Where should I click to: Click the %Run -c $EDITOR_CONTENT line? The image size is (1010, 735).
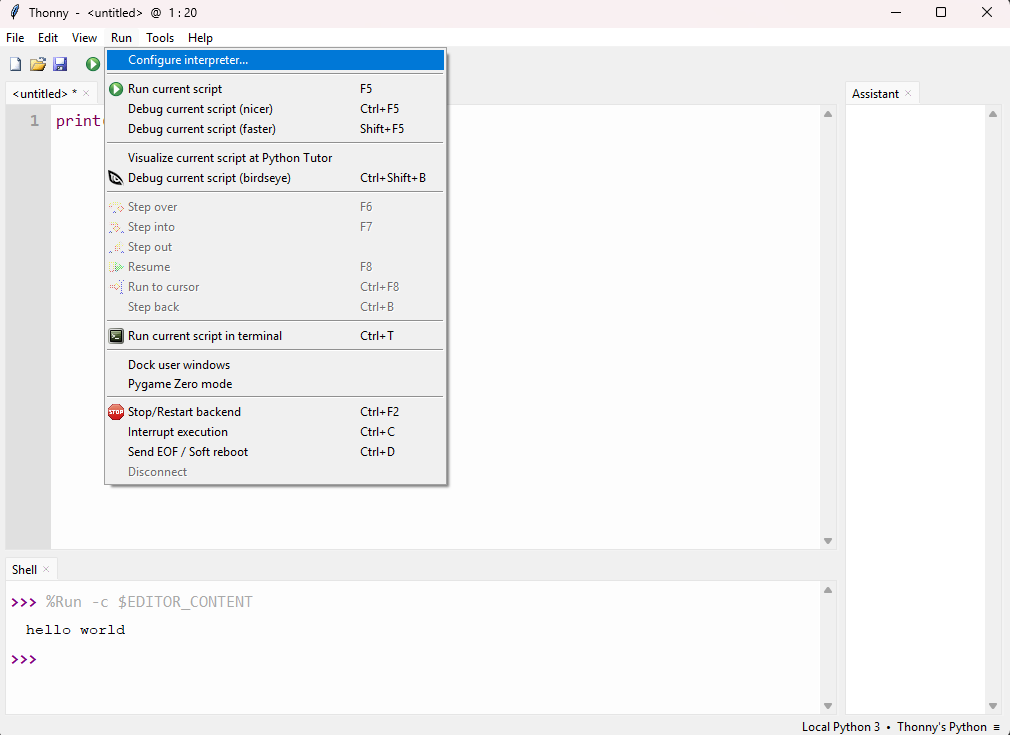coord(149,602)
